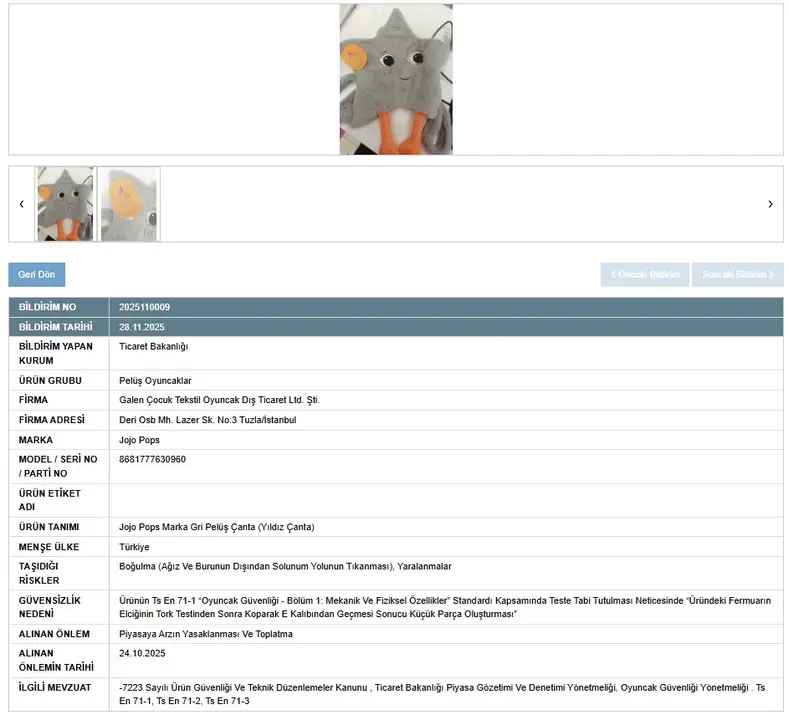789x720 pixels.
Task: Click the Galen Çocuk Tekstil firm name
Action: 219,400
